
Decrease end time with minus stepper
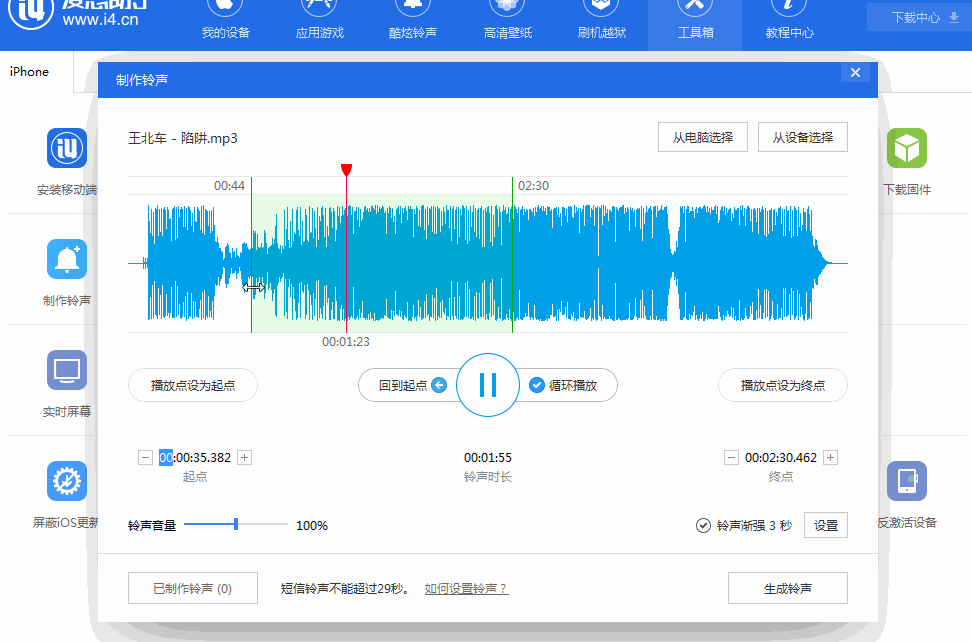point(731,457)
